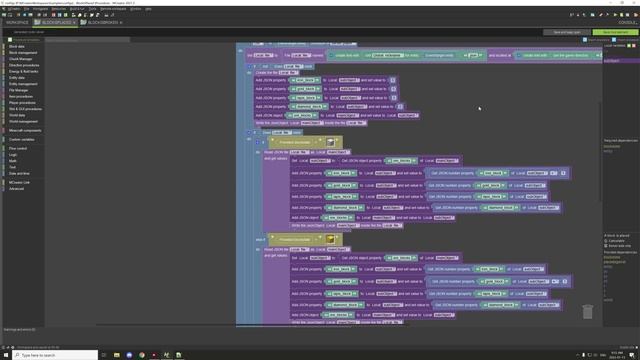Open the Math blocks category
Screen dimensions: 640x360
13,161
